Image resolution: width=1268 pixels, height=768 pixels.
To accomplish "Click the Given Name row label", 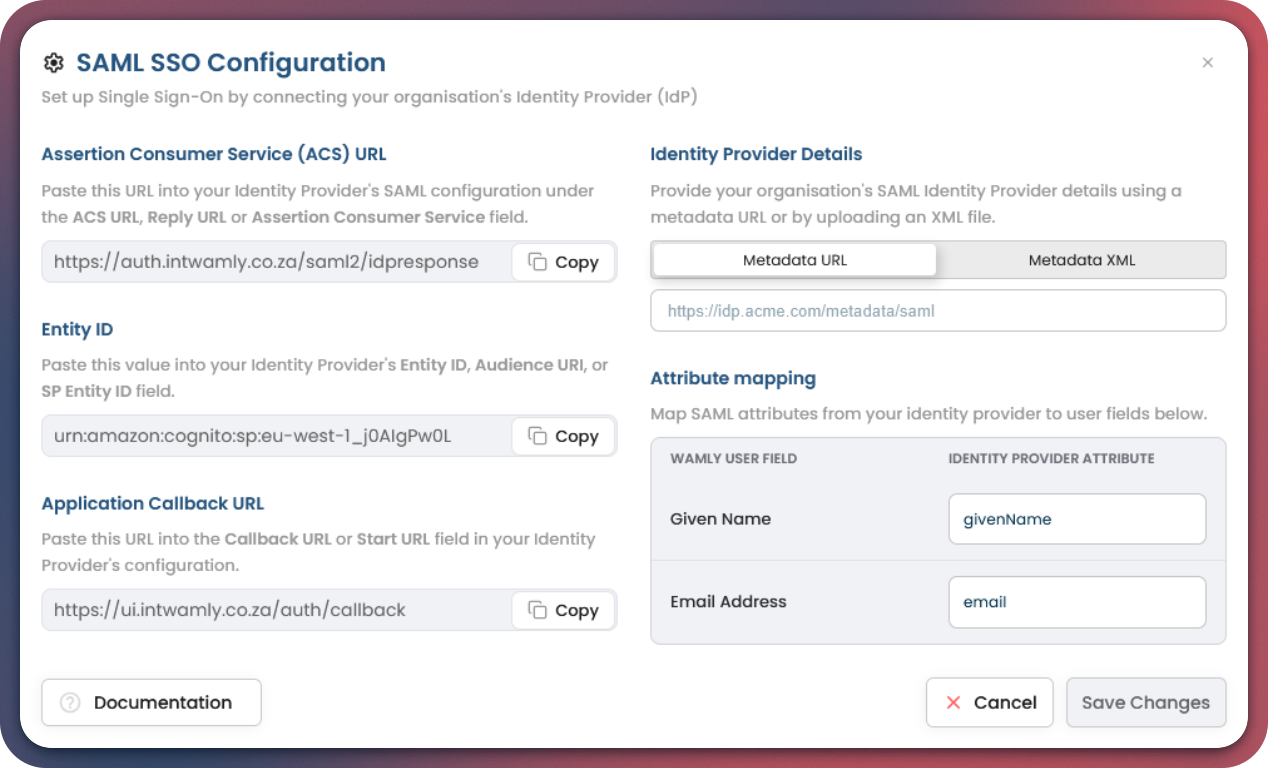I will pyautogui.click(x=720, y=519).
